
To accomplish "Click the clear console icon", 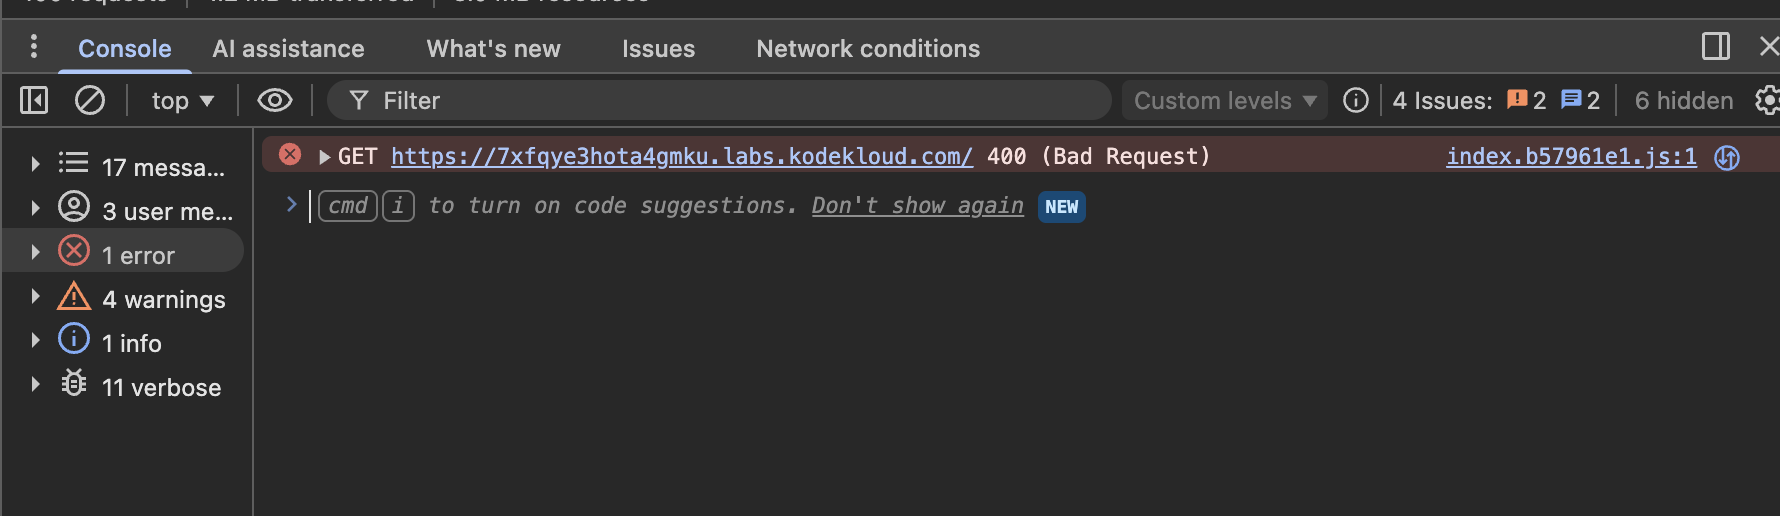I will click(90, 100).
